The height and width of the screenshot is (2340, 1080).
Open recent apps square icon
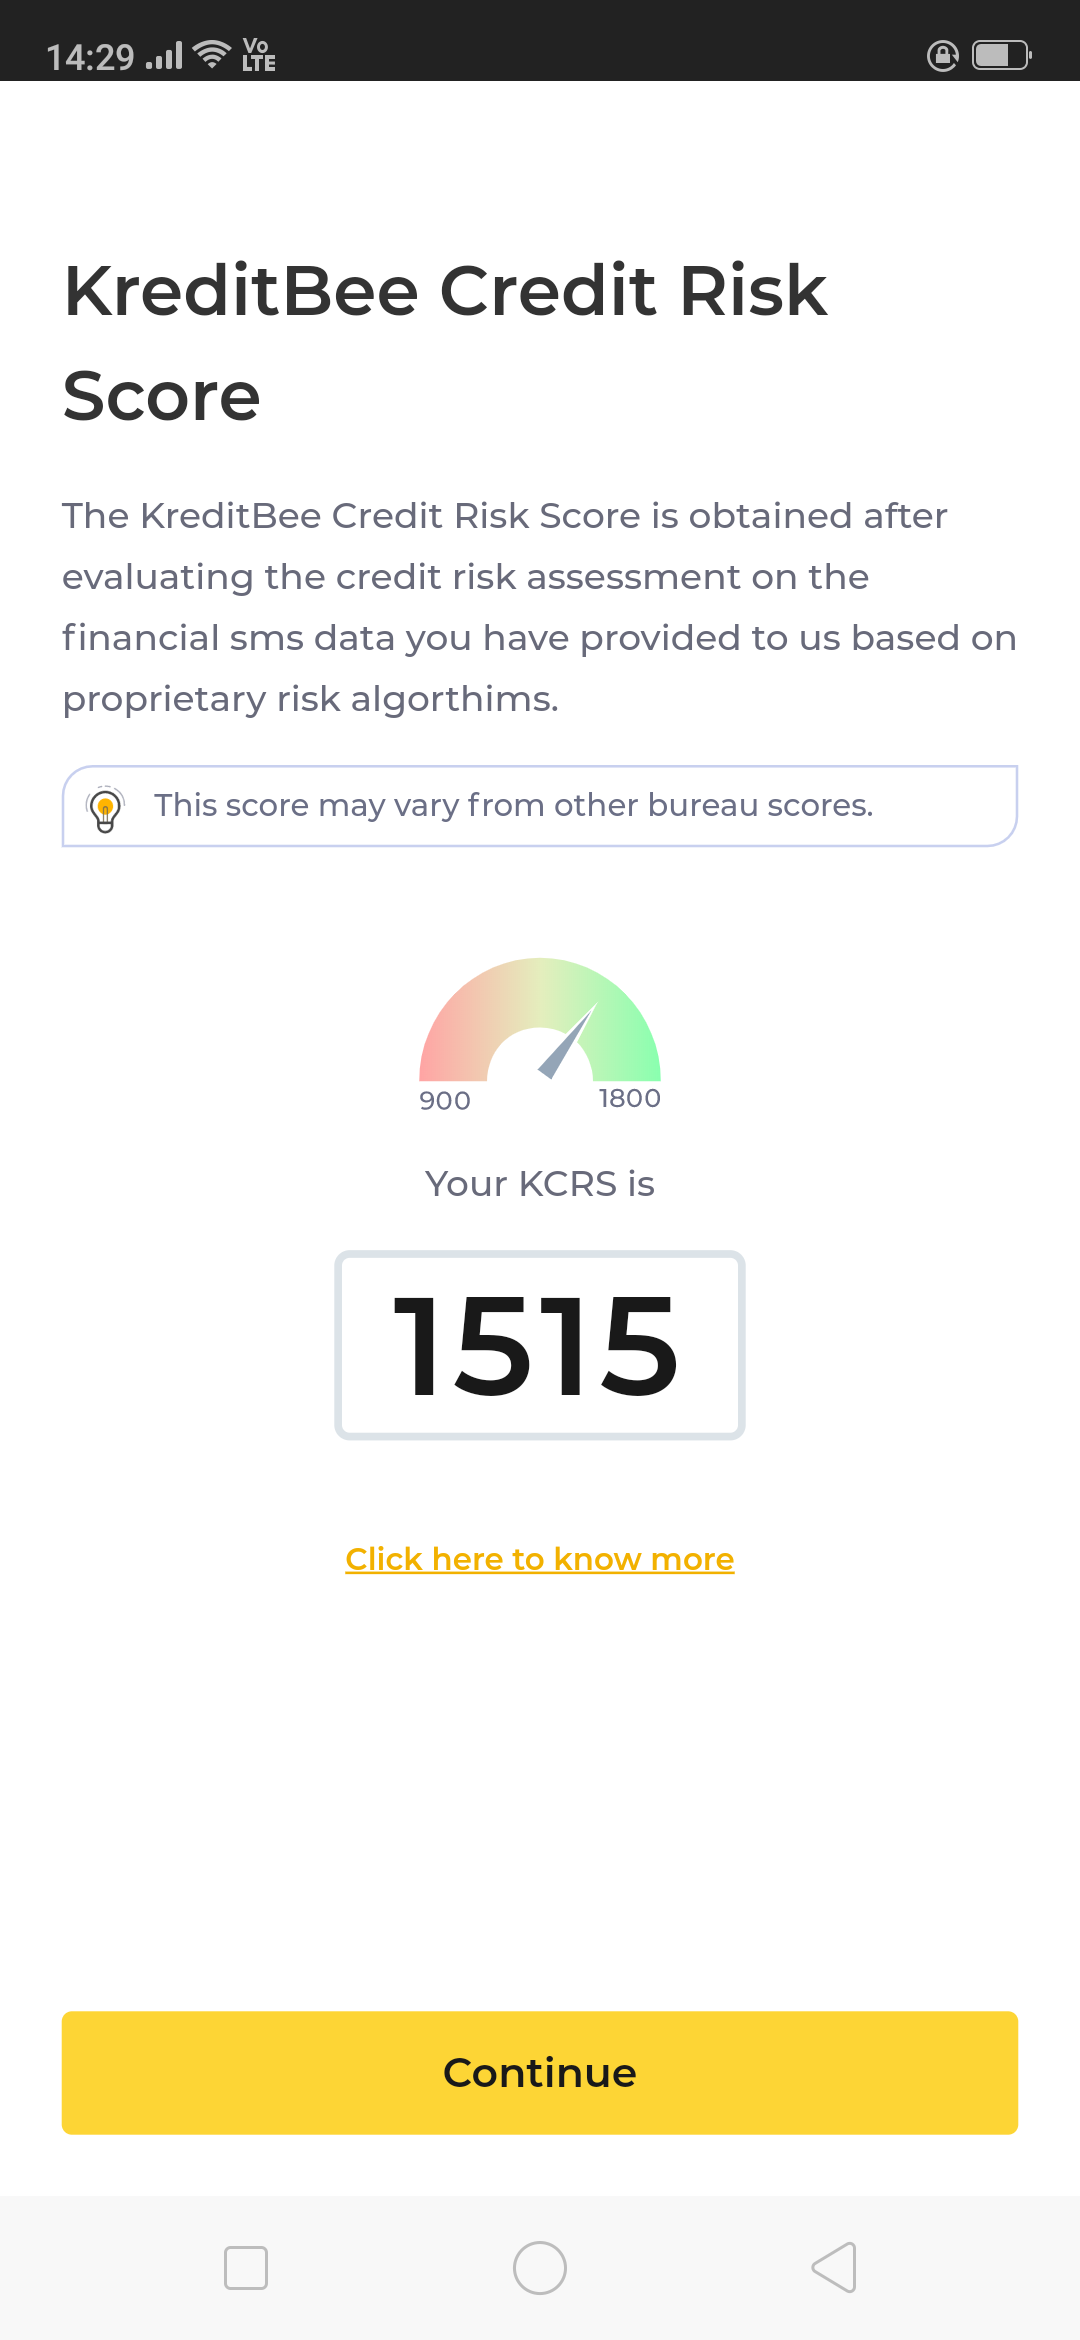[x=246, y=2267]
